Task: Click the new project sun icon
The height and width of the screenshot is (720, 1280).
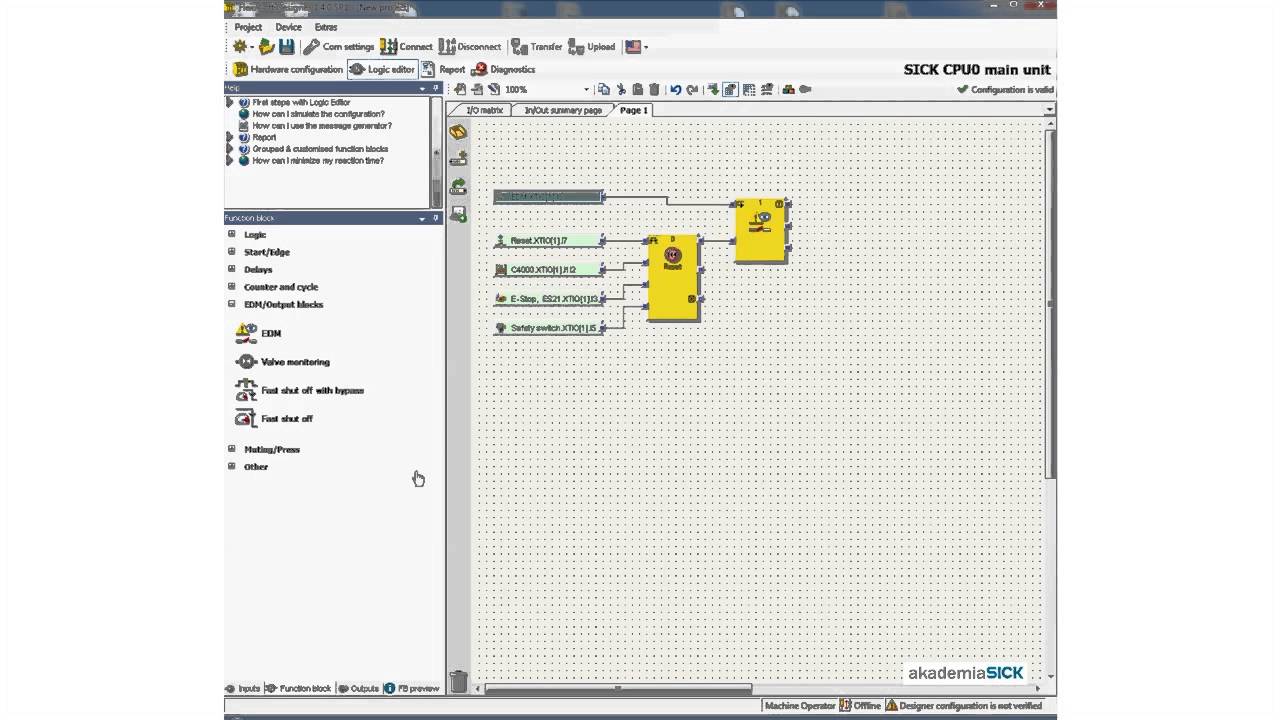Action: point(240,46)
